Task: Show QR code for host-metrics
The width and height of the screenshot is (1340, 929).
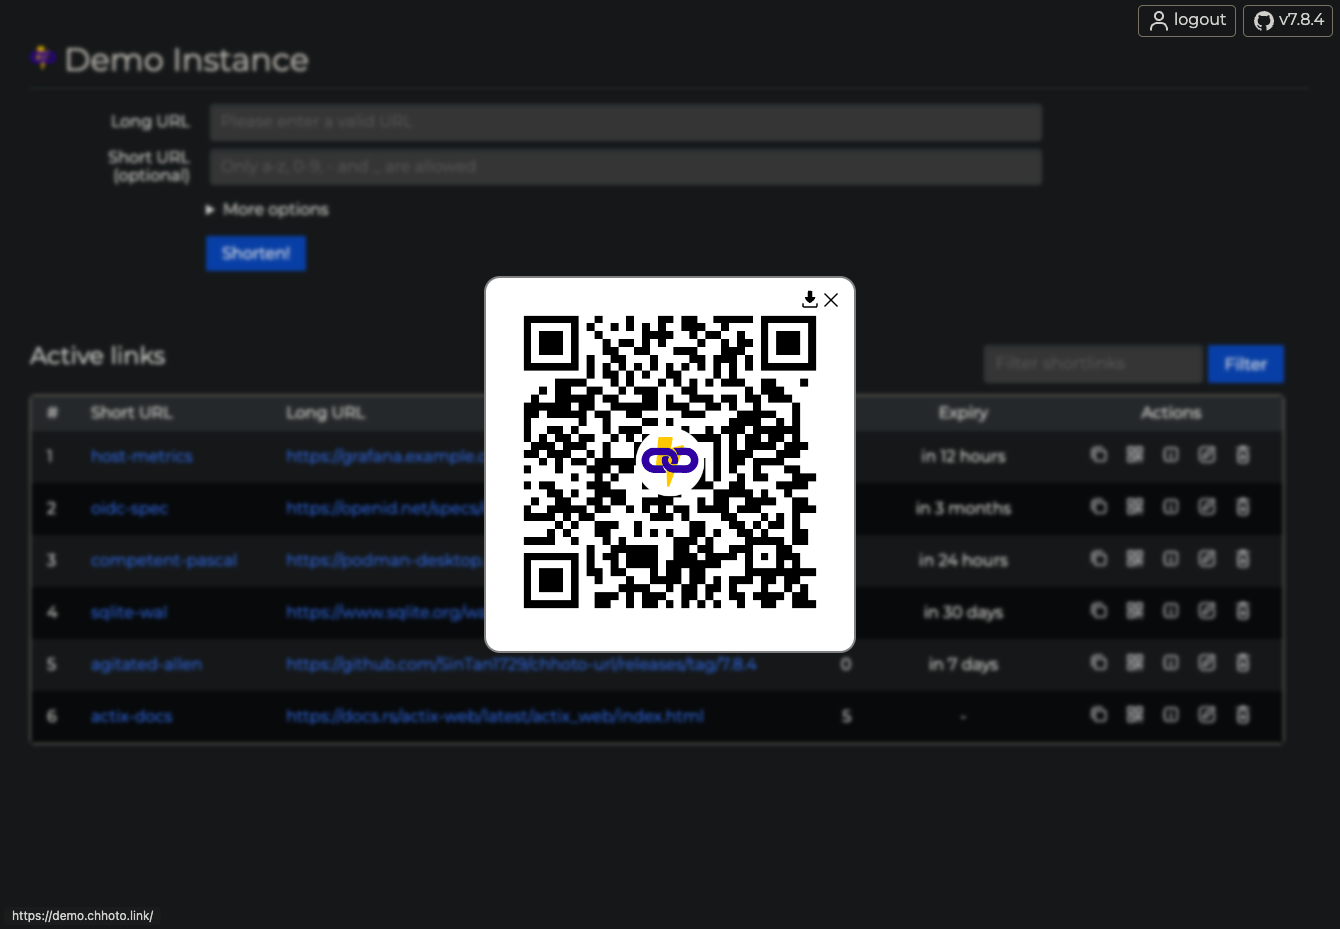Action: tap(1135, 455)
